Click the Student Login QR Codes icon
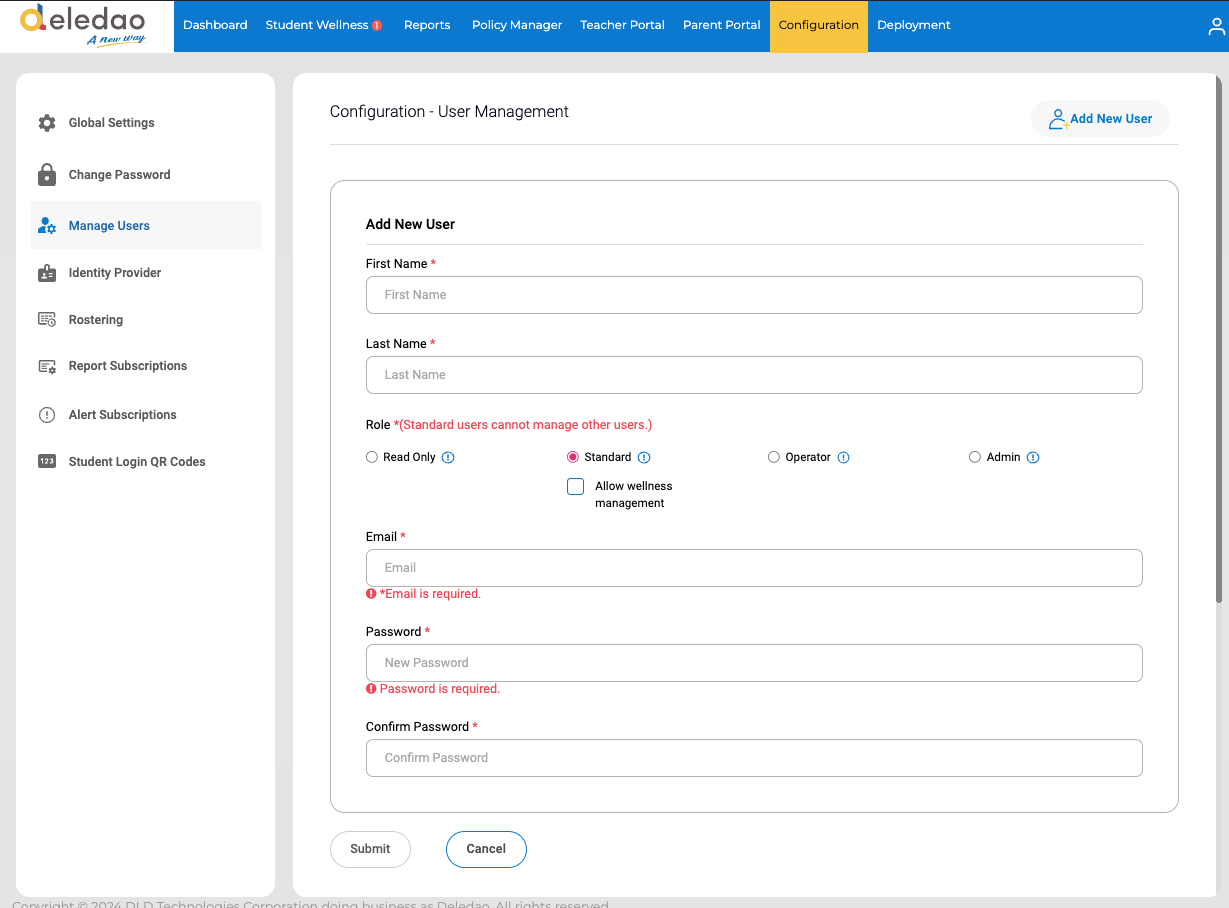1229x908 pixels. pyautogui.click(x=47, y=462)
